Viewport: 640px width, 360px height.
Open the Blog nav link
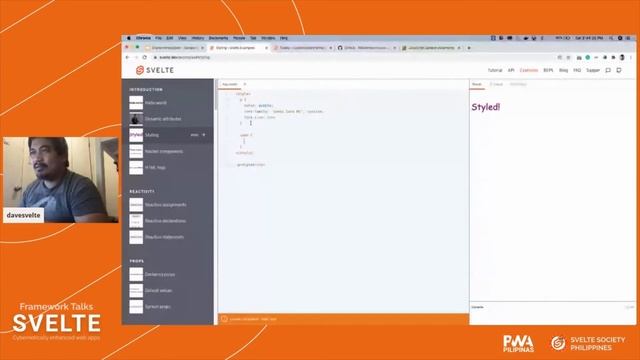click(564, 70)
